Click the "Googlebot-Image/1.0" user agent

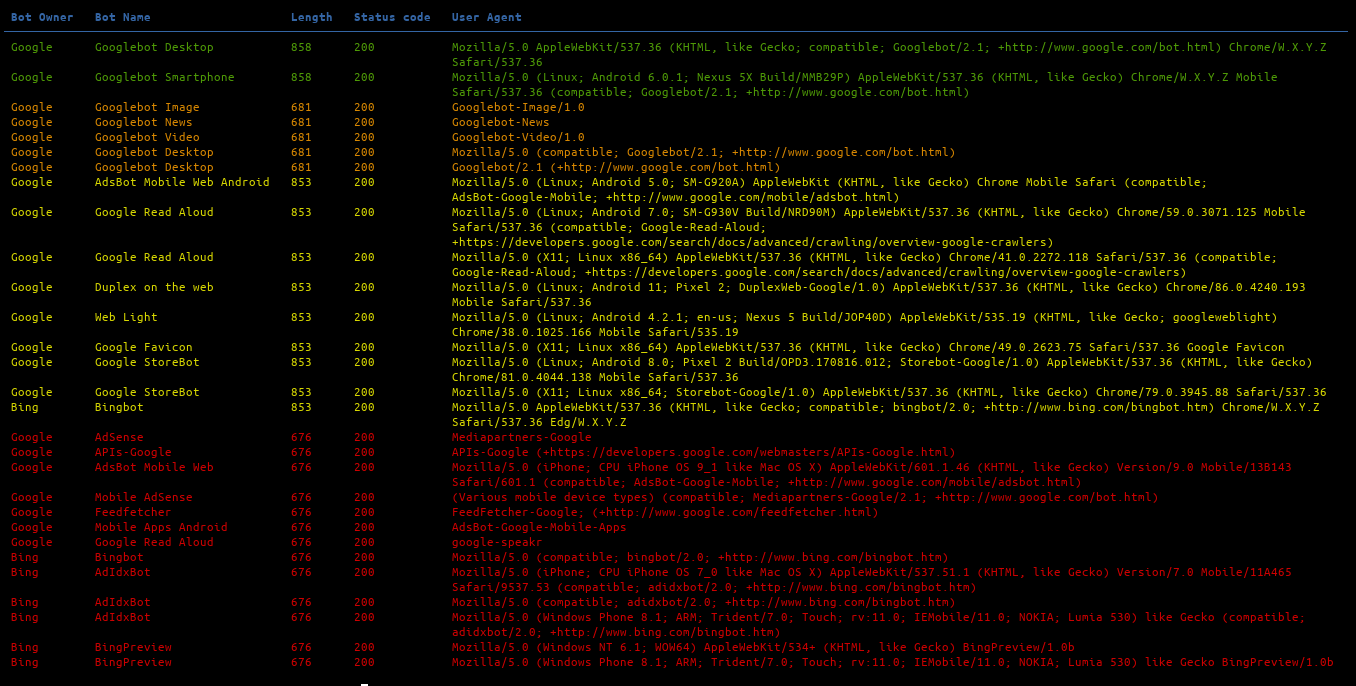tap(518, 107)
